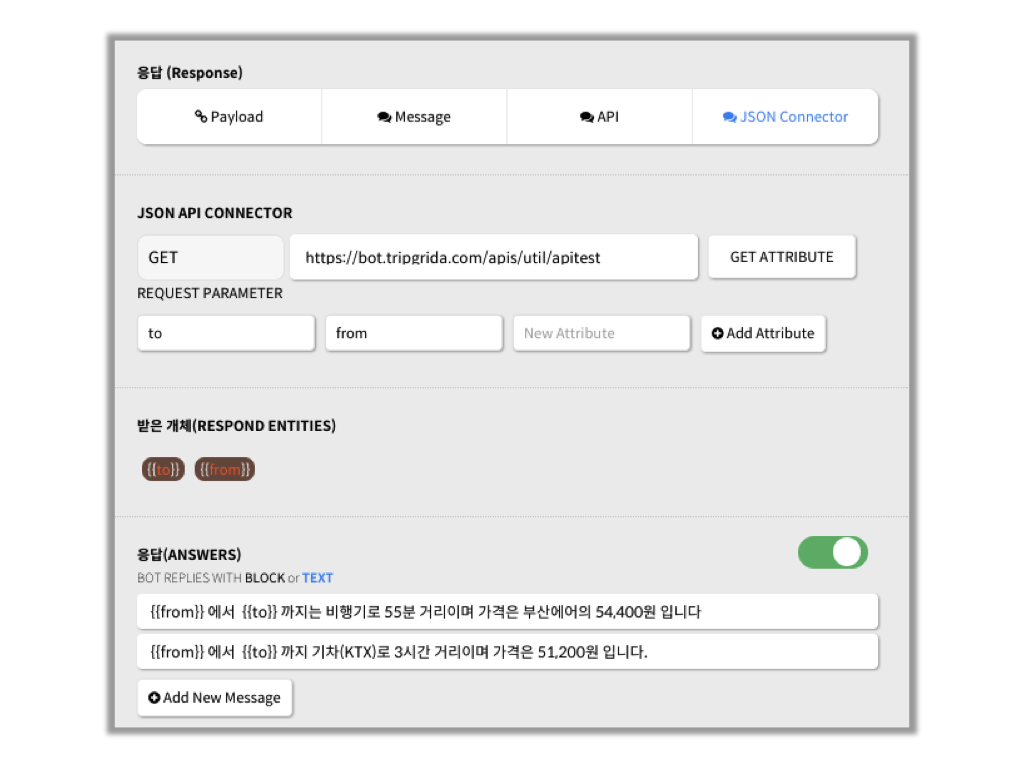Click the JSON Connector chat icon
The width and height of the screenshot is (1024, 768).
(x=729, y=117)
